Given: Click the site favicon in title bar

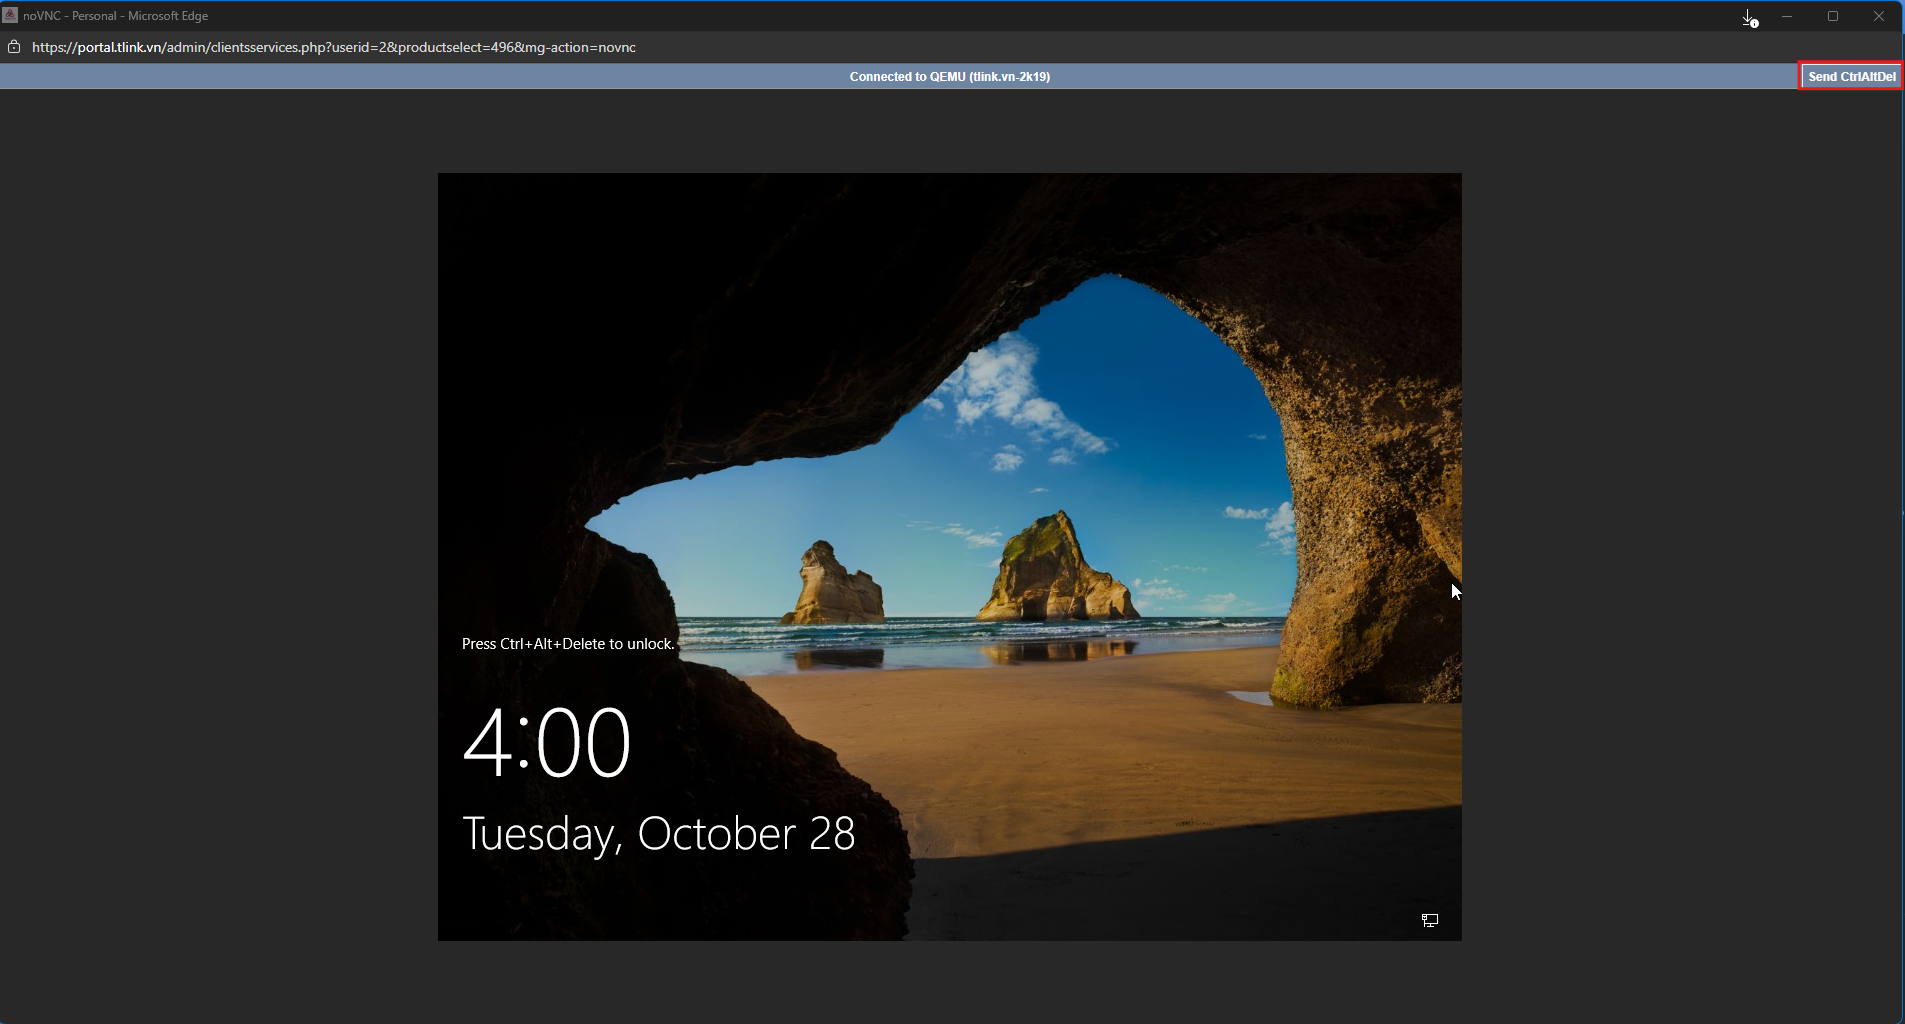Looking at the screenshot, I should (x=10, y=15).
